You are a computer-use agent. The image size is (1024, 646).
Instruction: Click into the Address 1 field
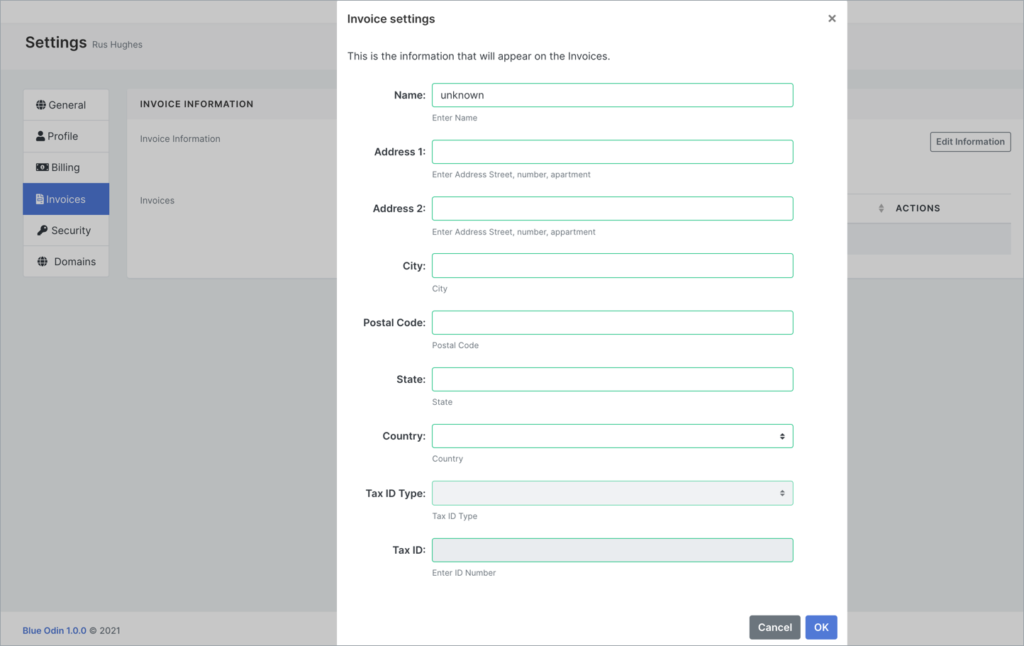(612, 152)
